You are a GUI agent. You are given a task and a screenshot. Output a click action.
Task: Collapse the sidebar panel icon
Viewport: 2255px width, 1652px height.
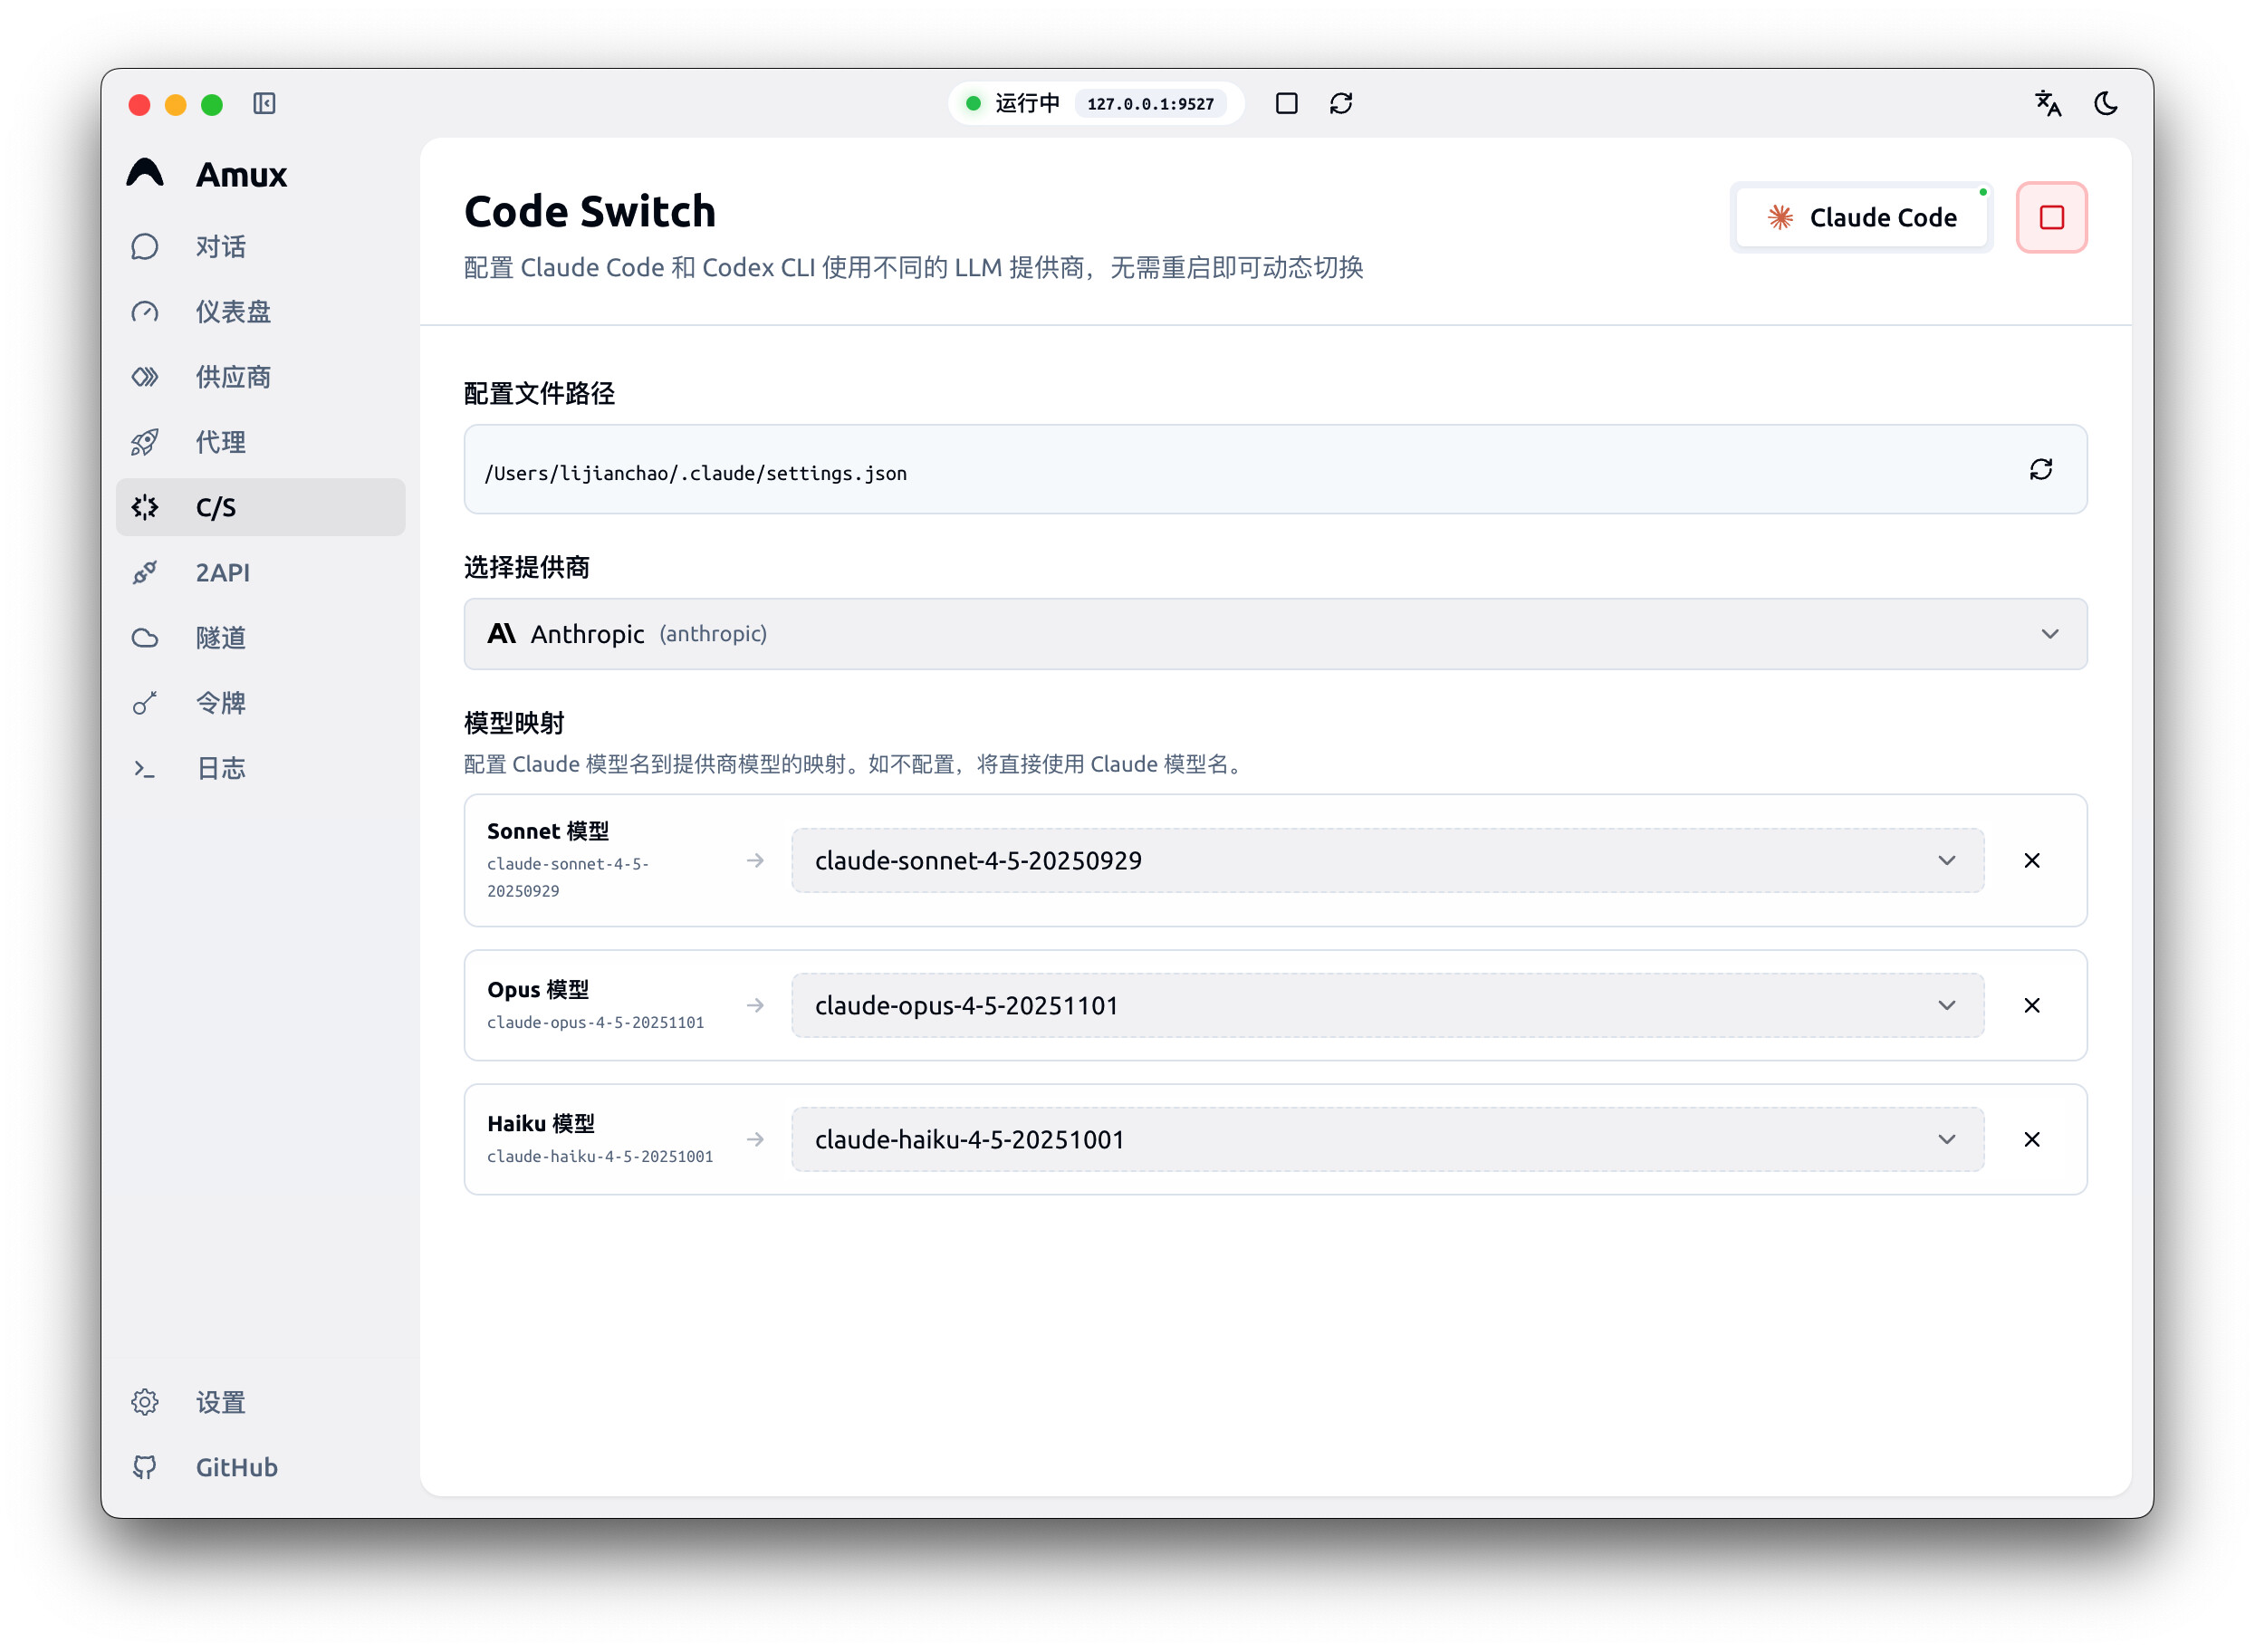[264, 104]
